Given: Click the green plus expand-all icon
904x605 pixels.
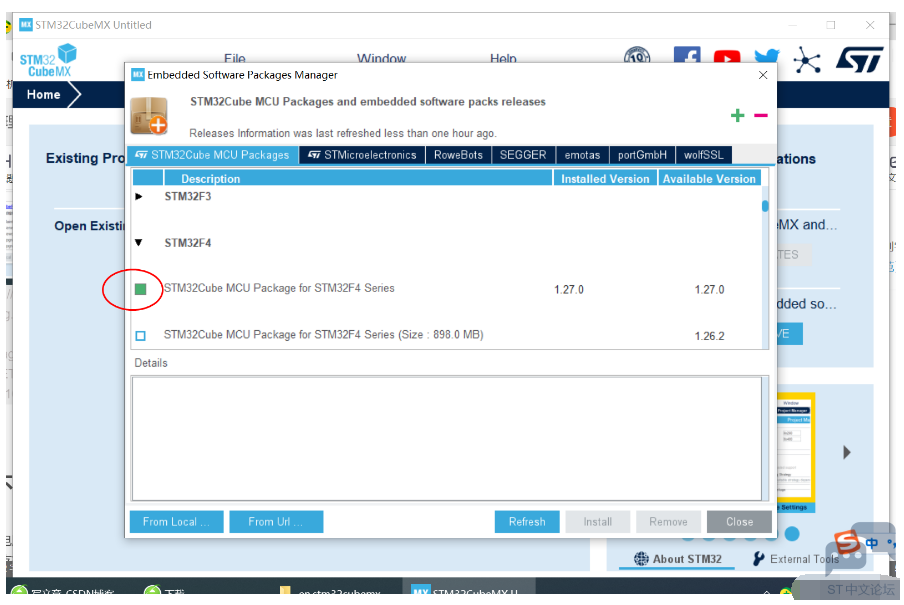Looking at the screenshot, I should coord(737,116).
